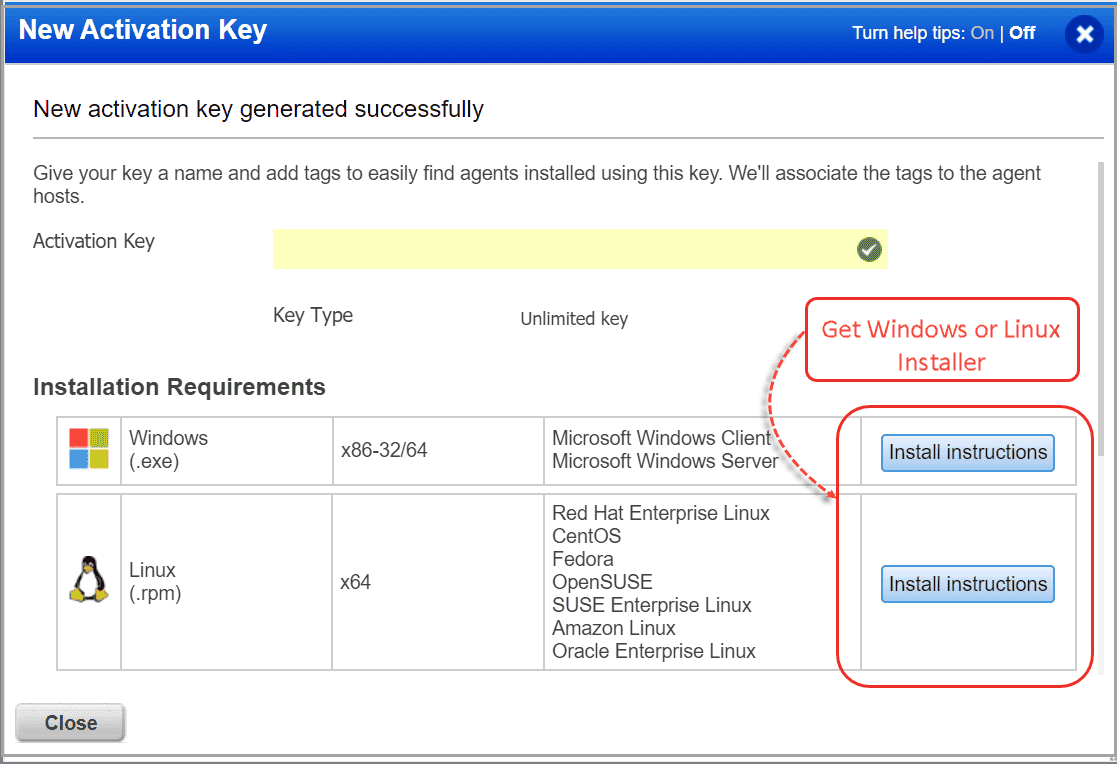Turn help tips On
This screenshot has height=764, width=1117.
981,33
